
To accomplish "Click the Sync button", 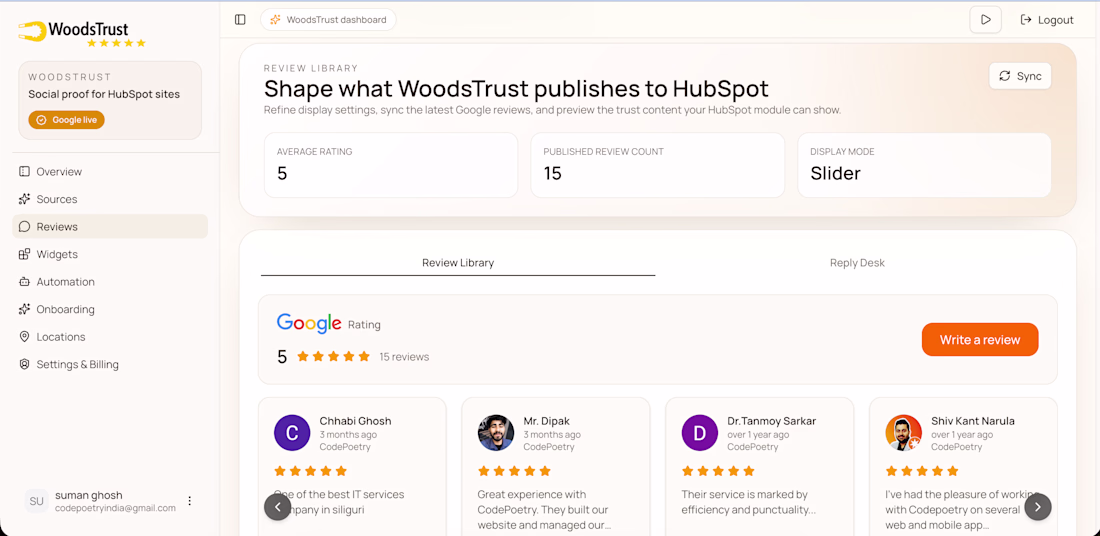I will click(1020, 76).
